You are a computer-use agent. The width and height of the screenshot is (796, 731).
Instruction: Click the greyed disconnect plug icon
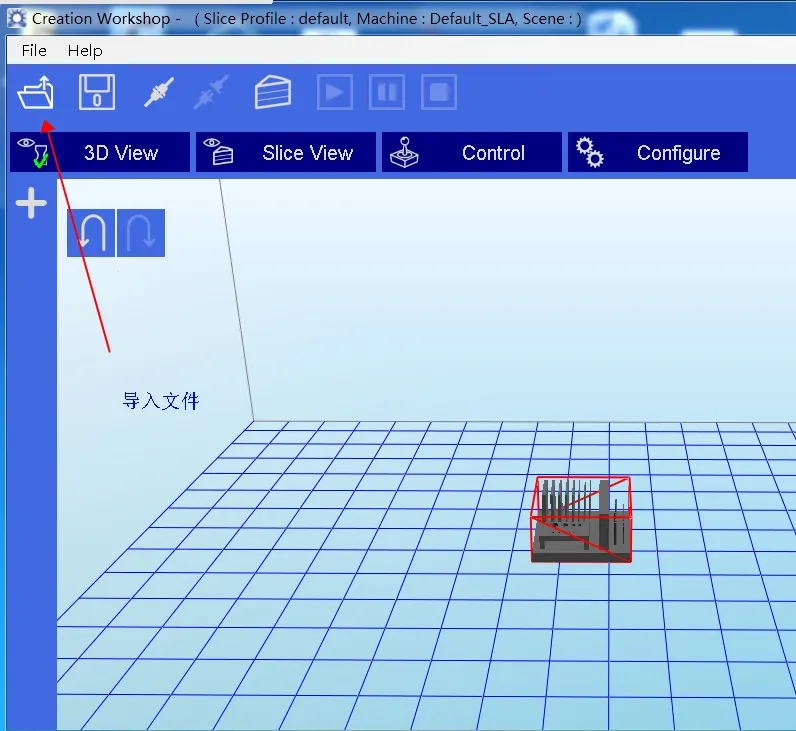coord(211,92)
